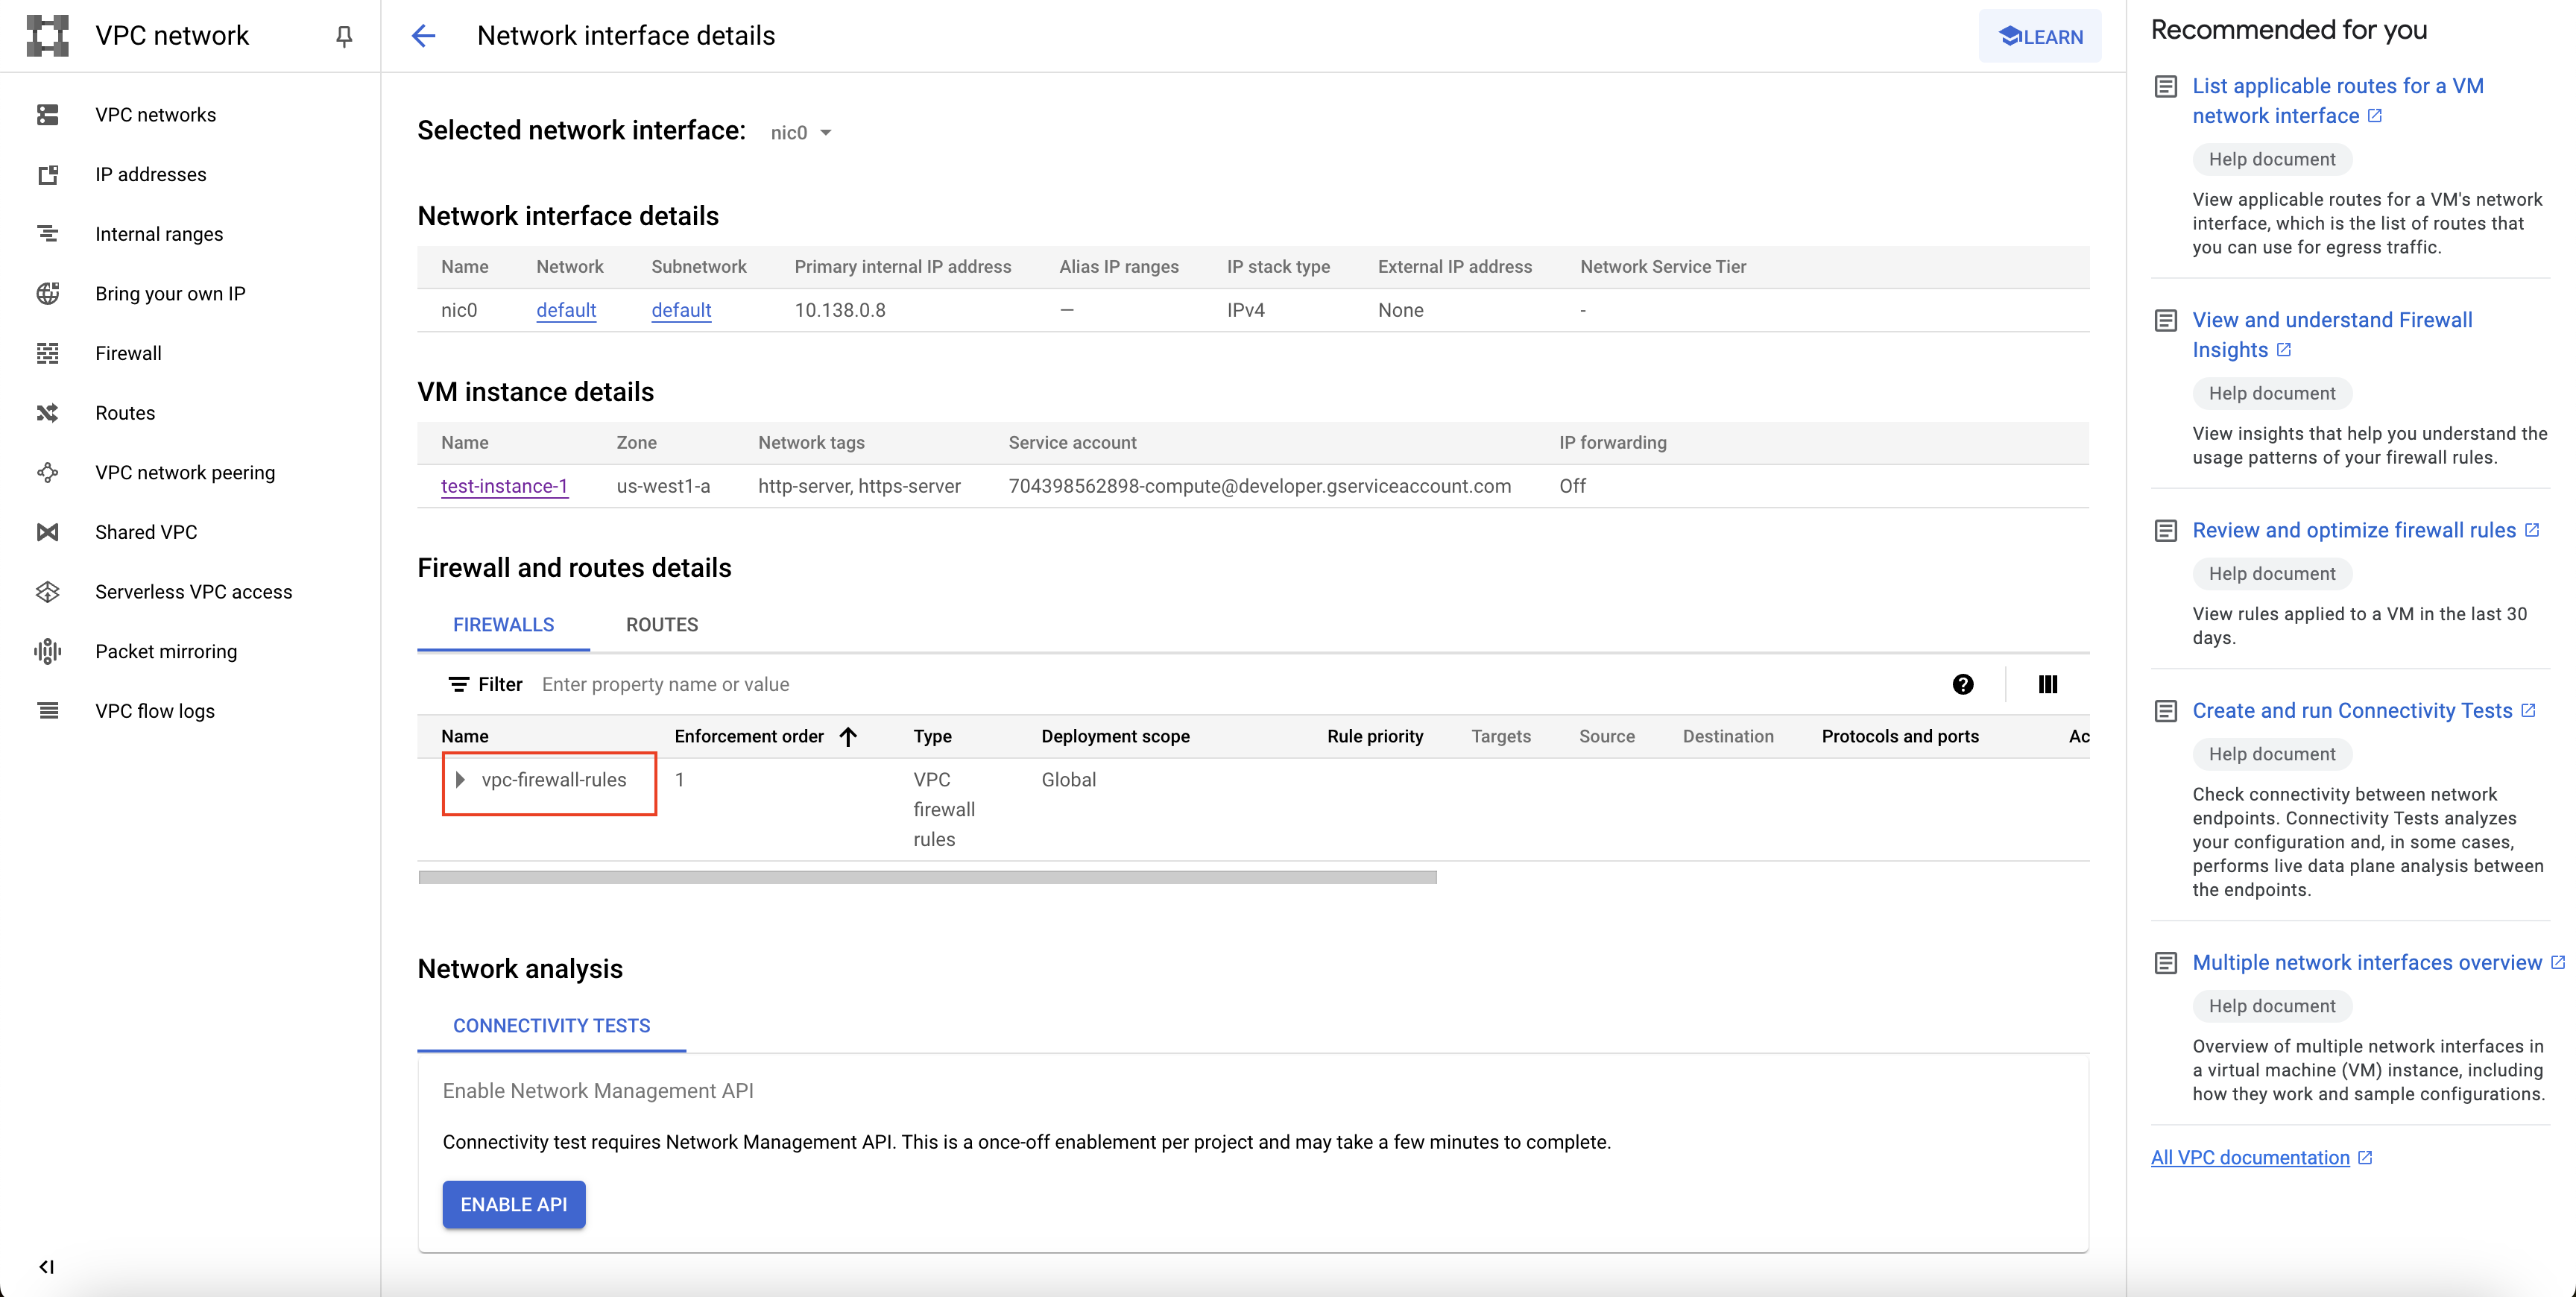
Task: Open Firewall menu item
Action: tap(128, 353)
